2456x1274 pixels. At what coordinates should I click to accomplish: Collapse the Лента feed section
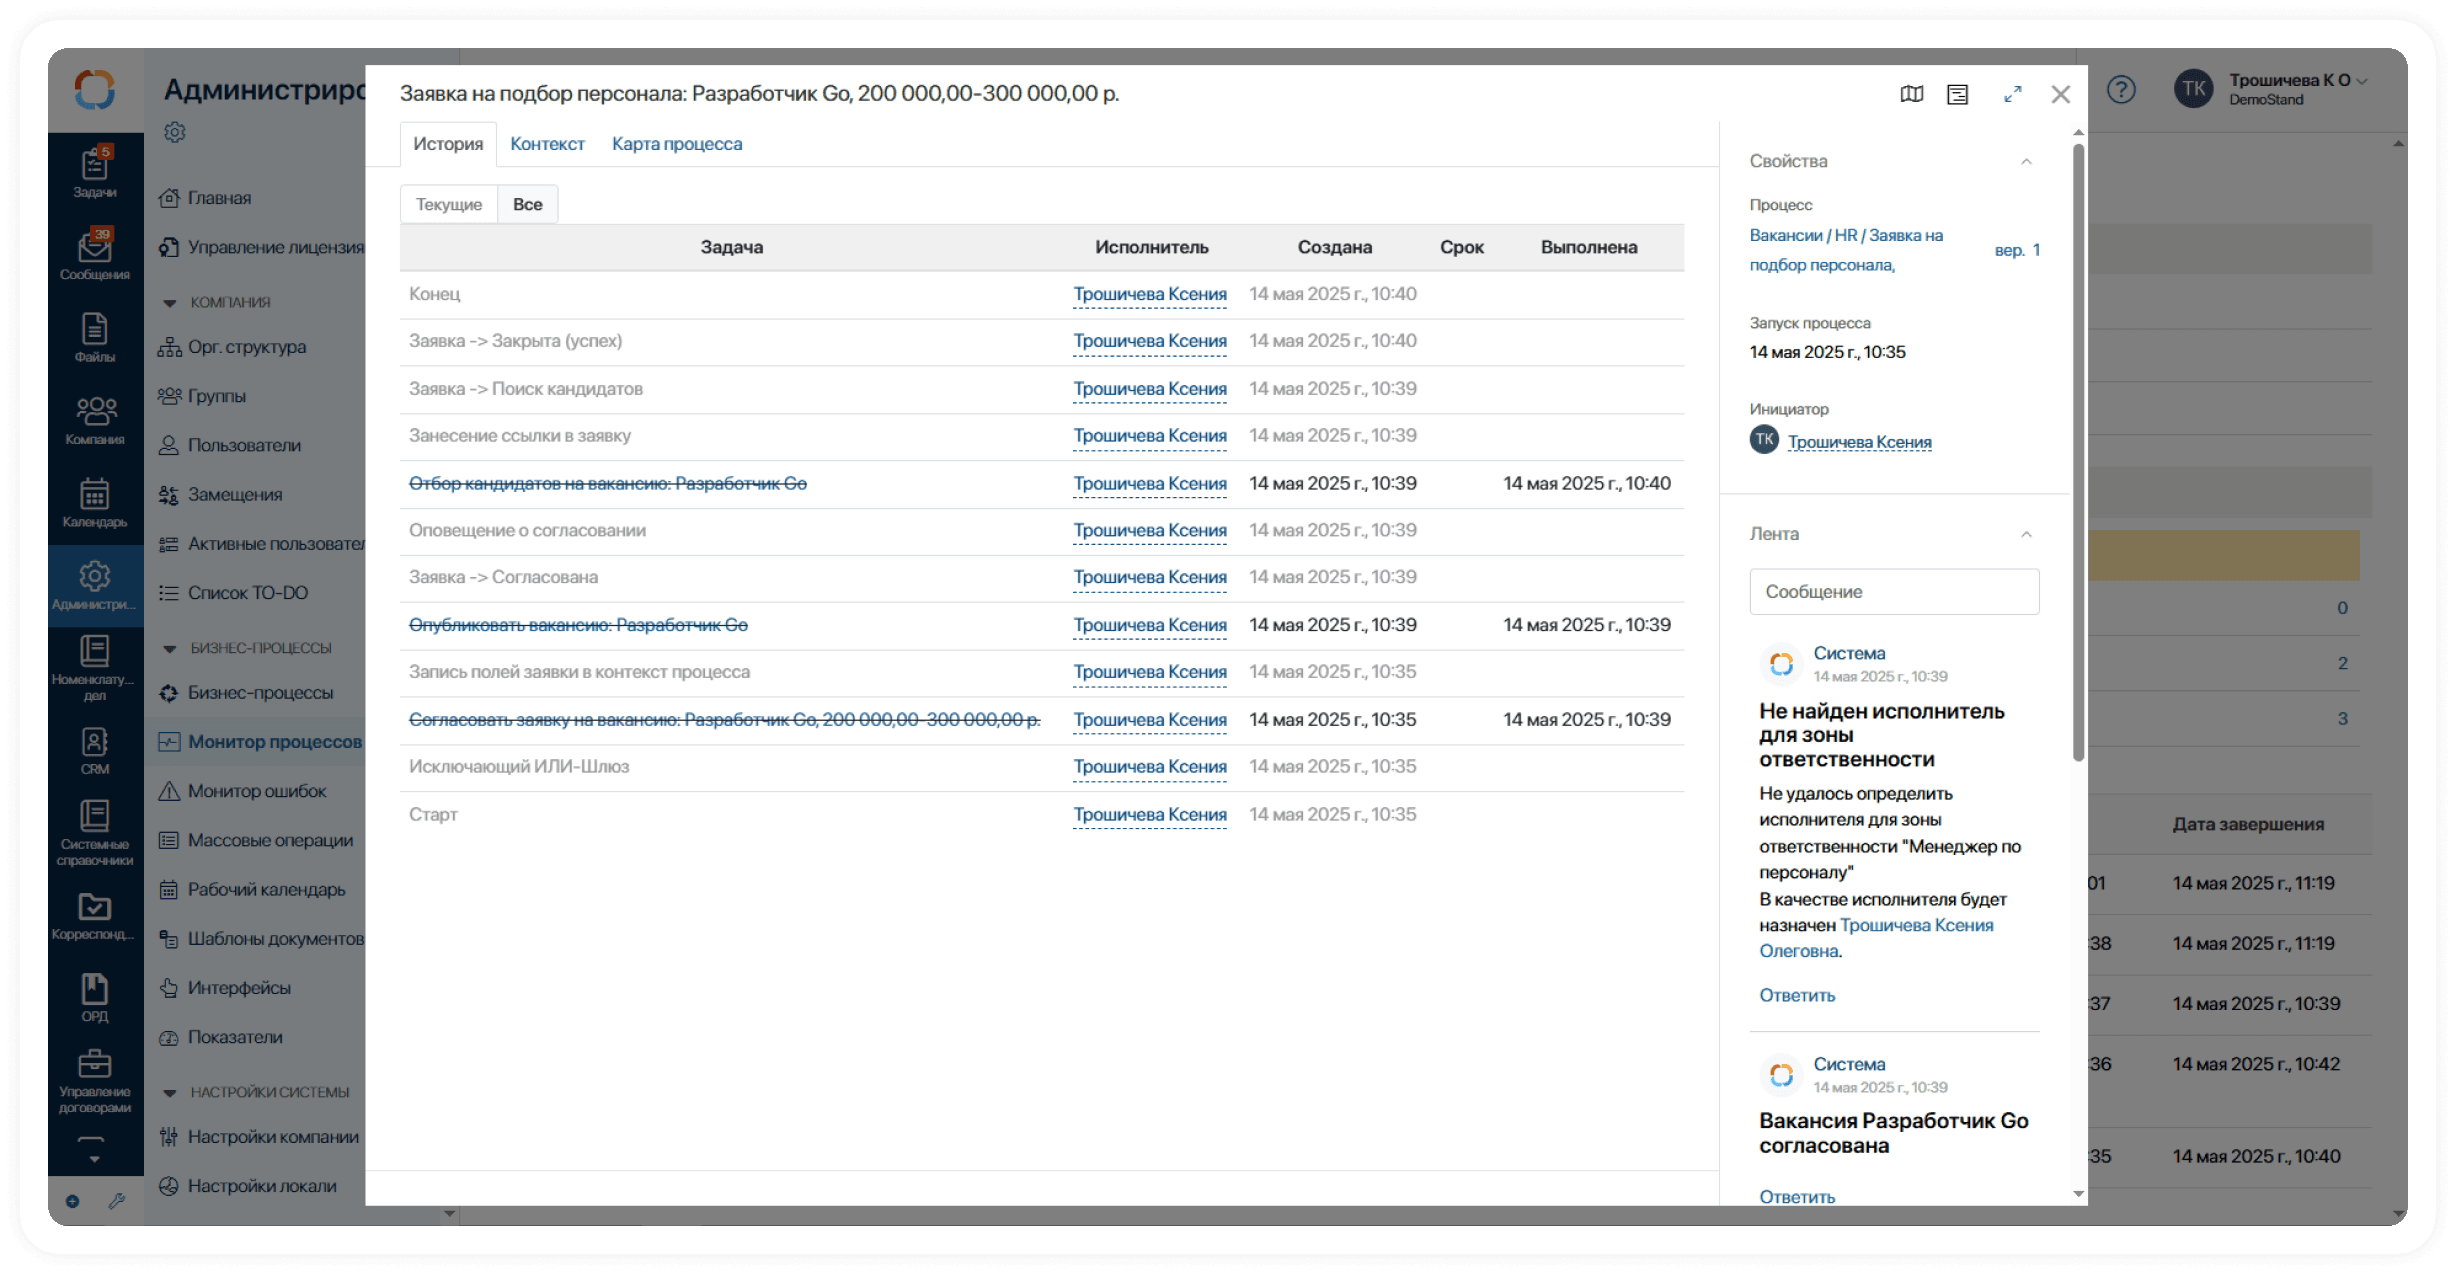pos(2026,534)
